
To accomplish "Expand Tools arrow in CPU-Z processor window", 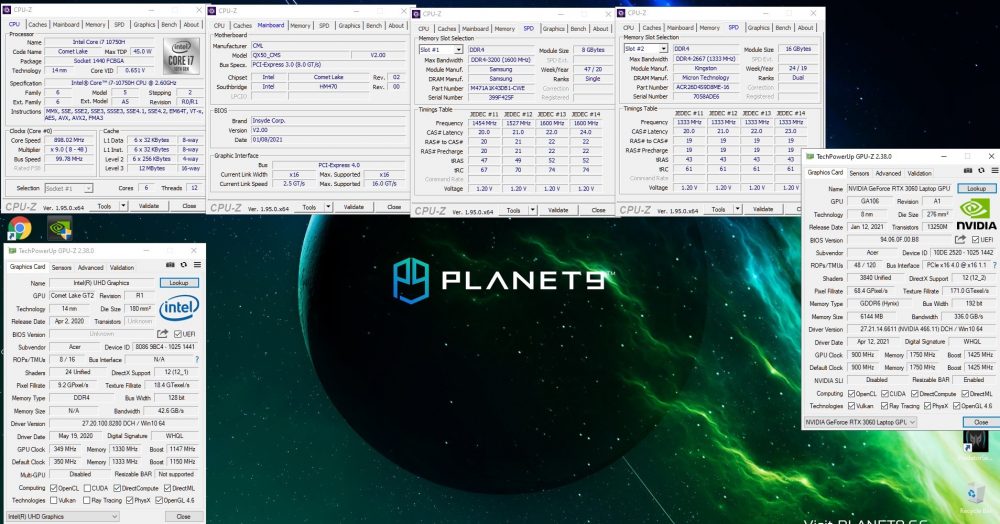I will click(x=123, y=206).
